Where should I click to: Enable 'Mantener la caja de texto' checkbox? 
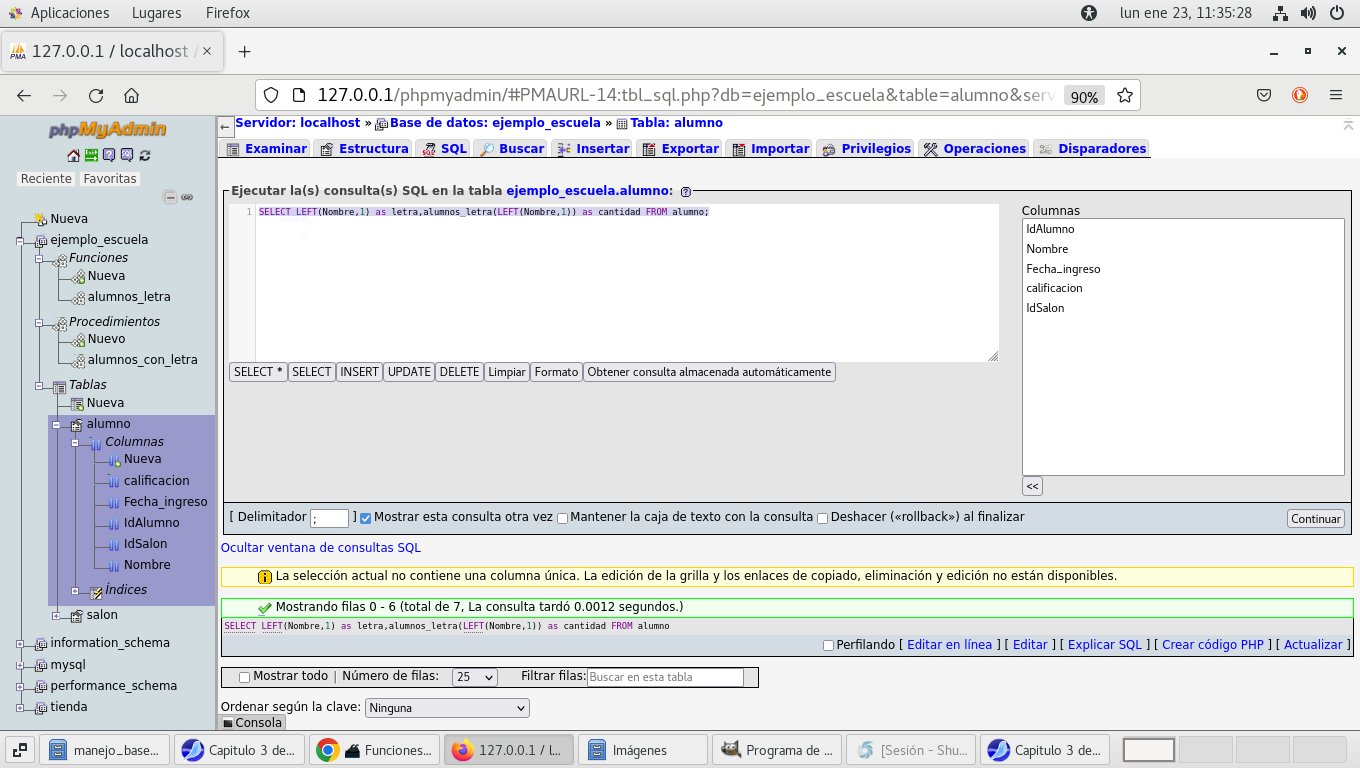[562, 518]
